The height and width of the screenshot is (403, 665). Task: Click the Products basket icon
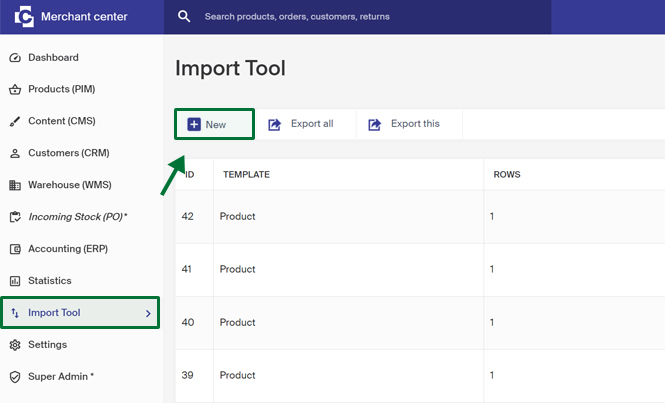point(15,89)
